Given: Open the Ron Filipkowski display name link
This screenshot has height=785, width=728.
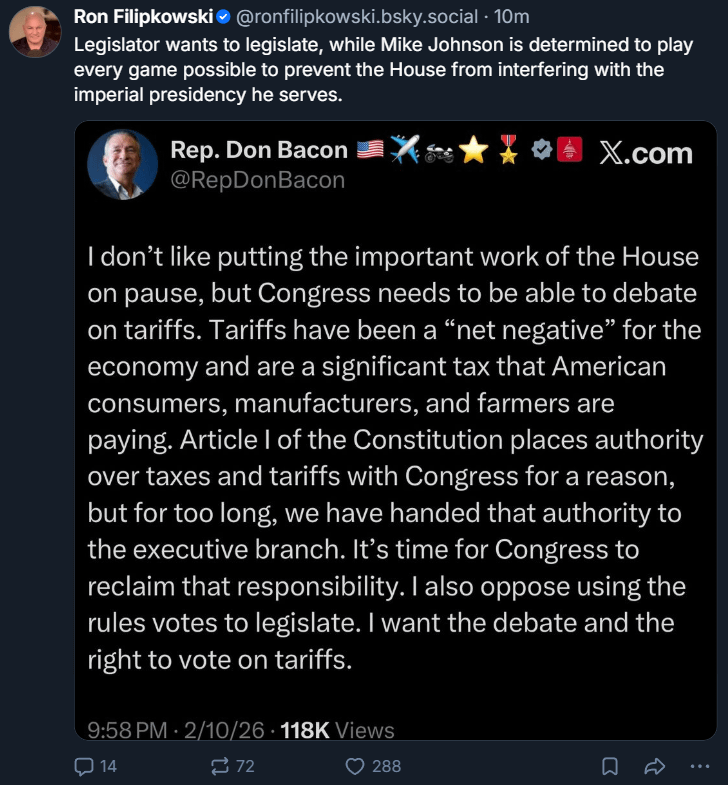Looking at the screenshot, I should pos(142,17).
